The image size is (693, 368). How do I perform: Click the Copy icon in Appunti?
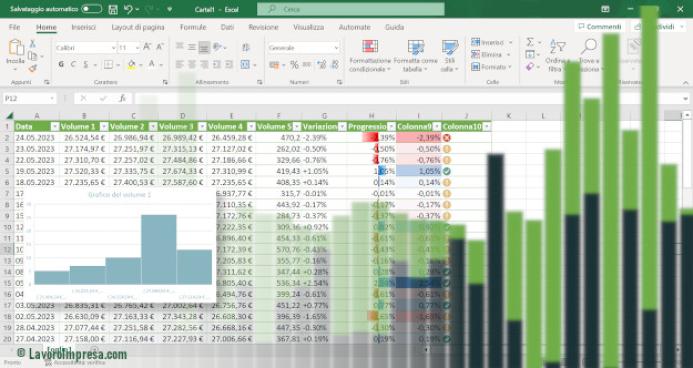pyautogui.click(x=32, y=56)
